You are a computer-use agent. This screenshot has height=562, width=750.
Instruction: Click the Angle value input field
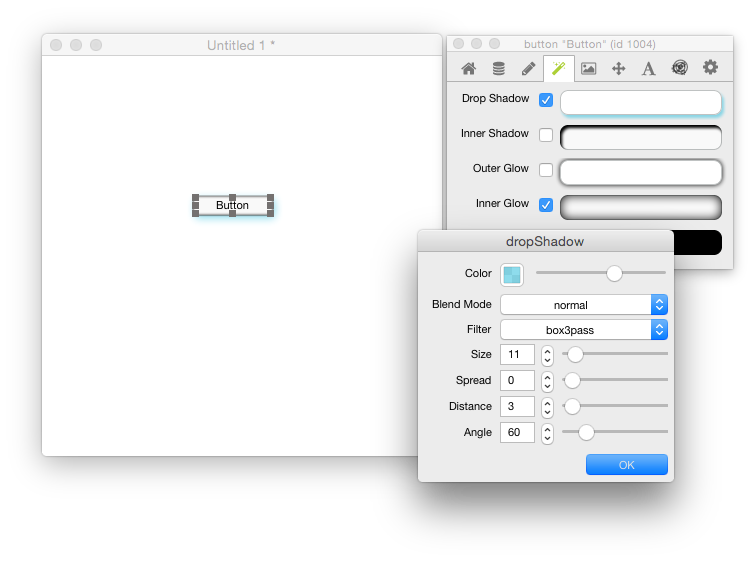(x=517, y=433)
